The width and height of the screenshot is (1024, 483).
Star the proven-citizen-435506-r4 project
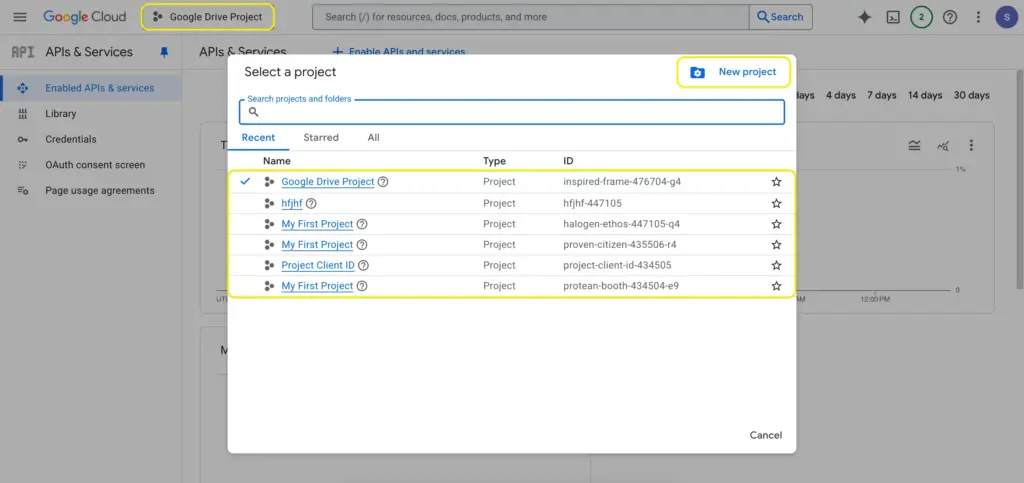[776, 245]
